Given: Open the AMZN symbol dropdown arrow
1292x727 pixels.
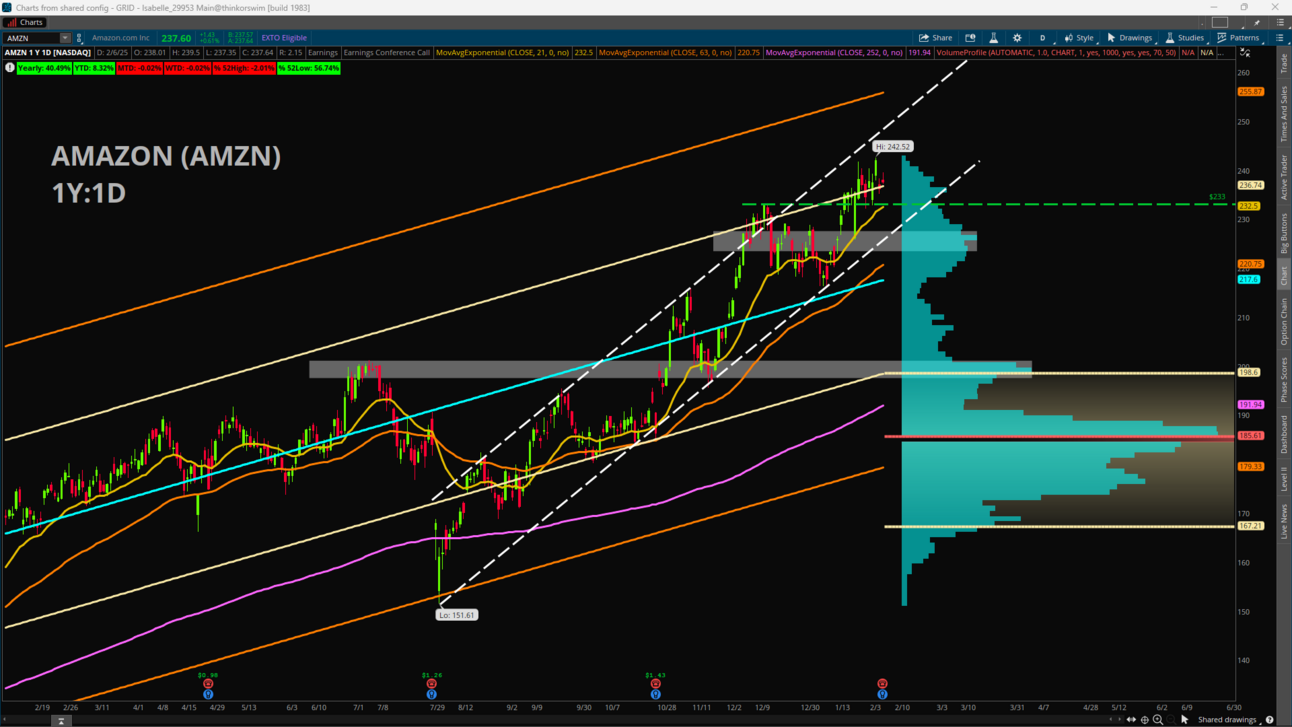Looking at the screenshot, I should (65, 38).
